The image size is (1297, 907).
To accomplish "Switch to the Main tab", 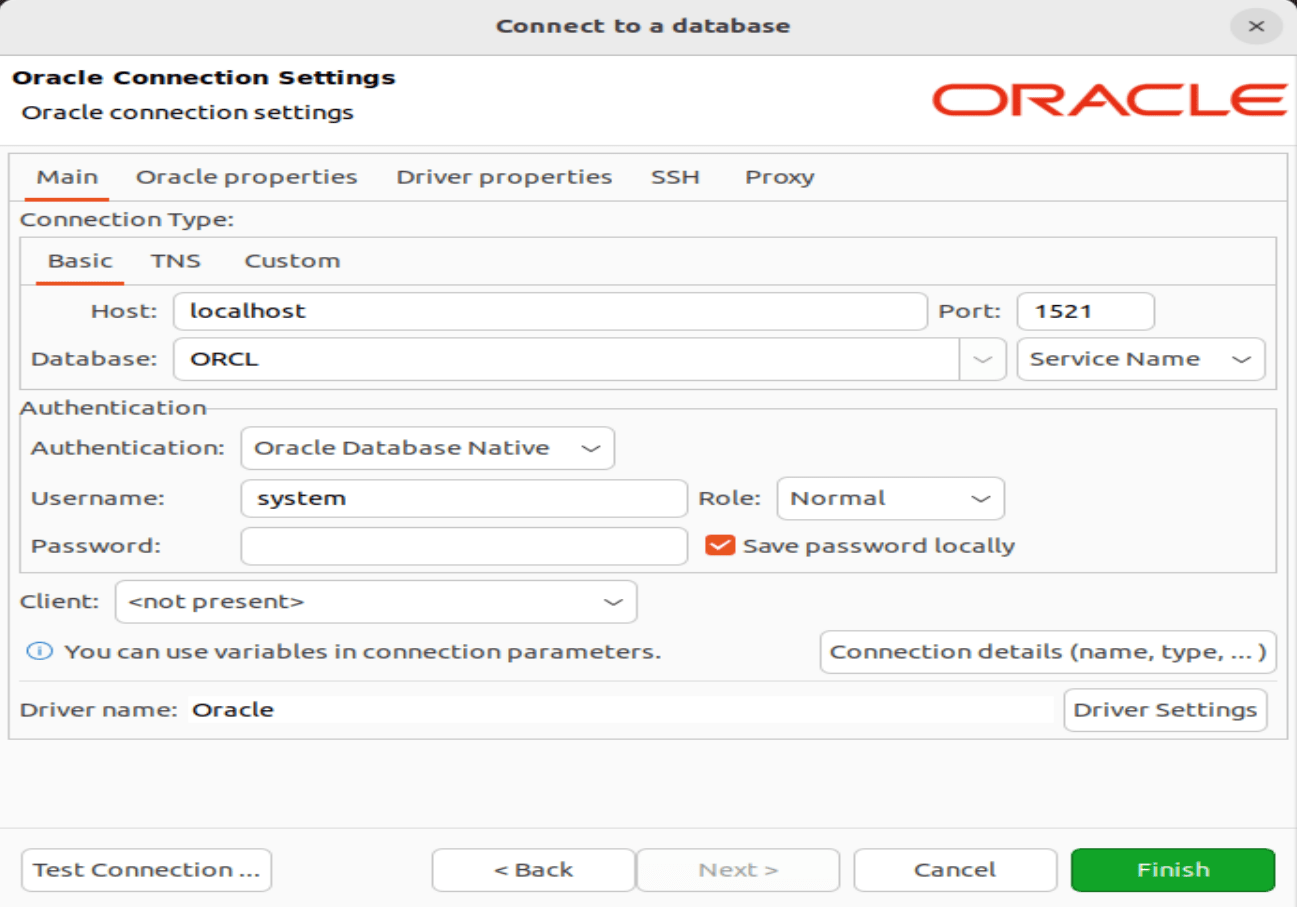I will click(67, 177).
